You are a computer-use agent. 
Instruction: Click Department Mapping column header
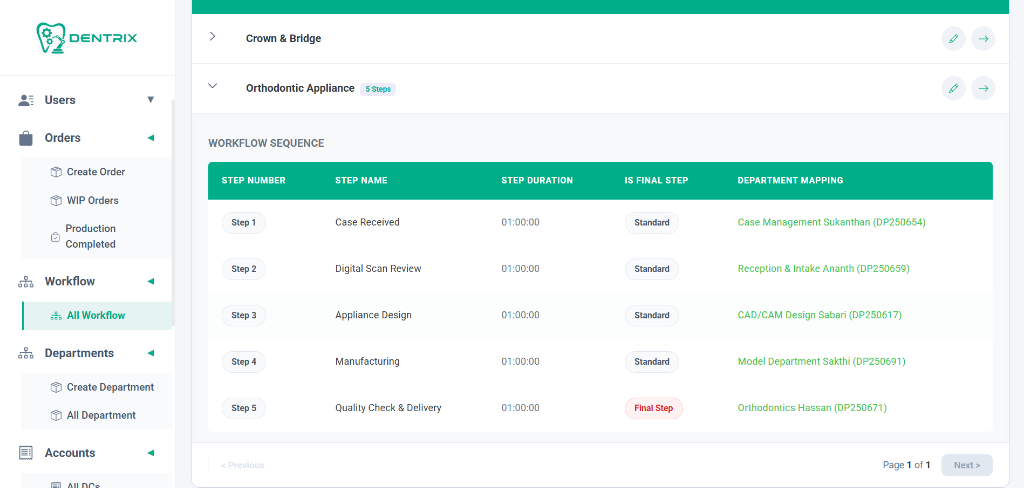(x=790, y=180)
